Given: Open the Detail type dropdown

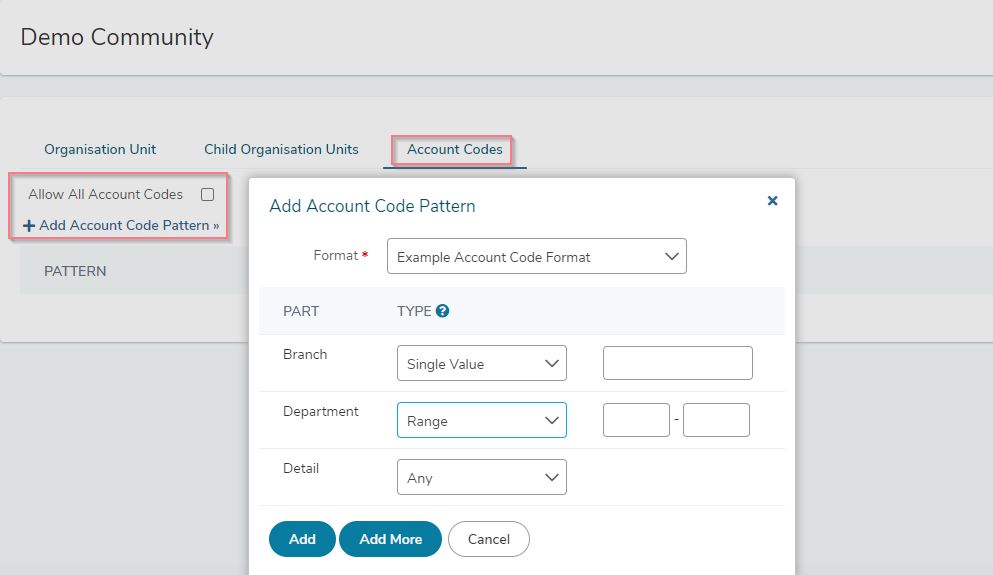Looking at the screenshot, I should (x=481, y=477).
